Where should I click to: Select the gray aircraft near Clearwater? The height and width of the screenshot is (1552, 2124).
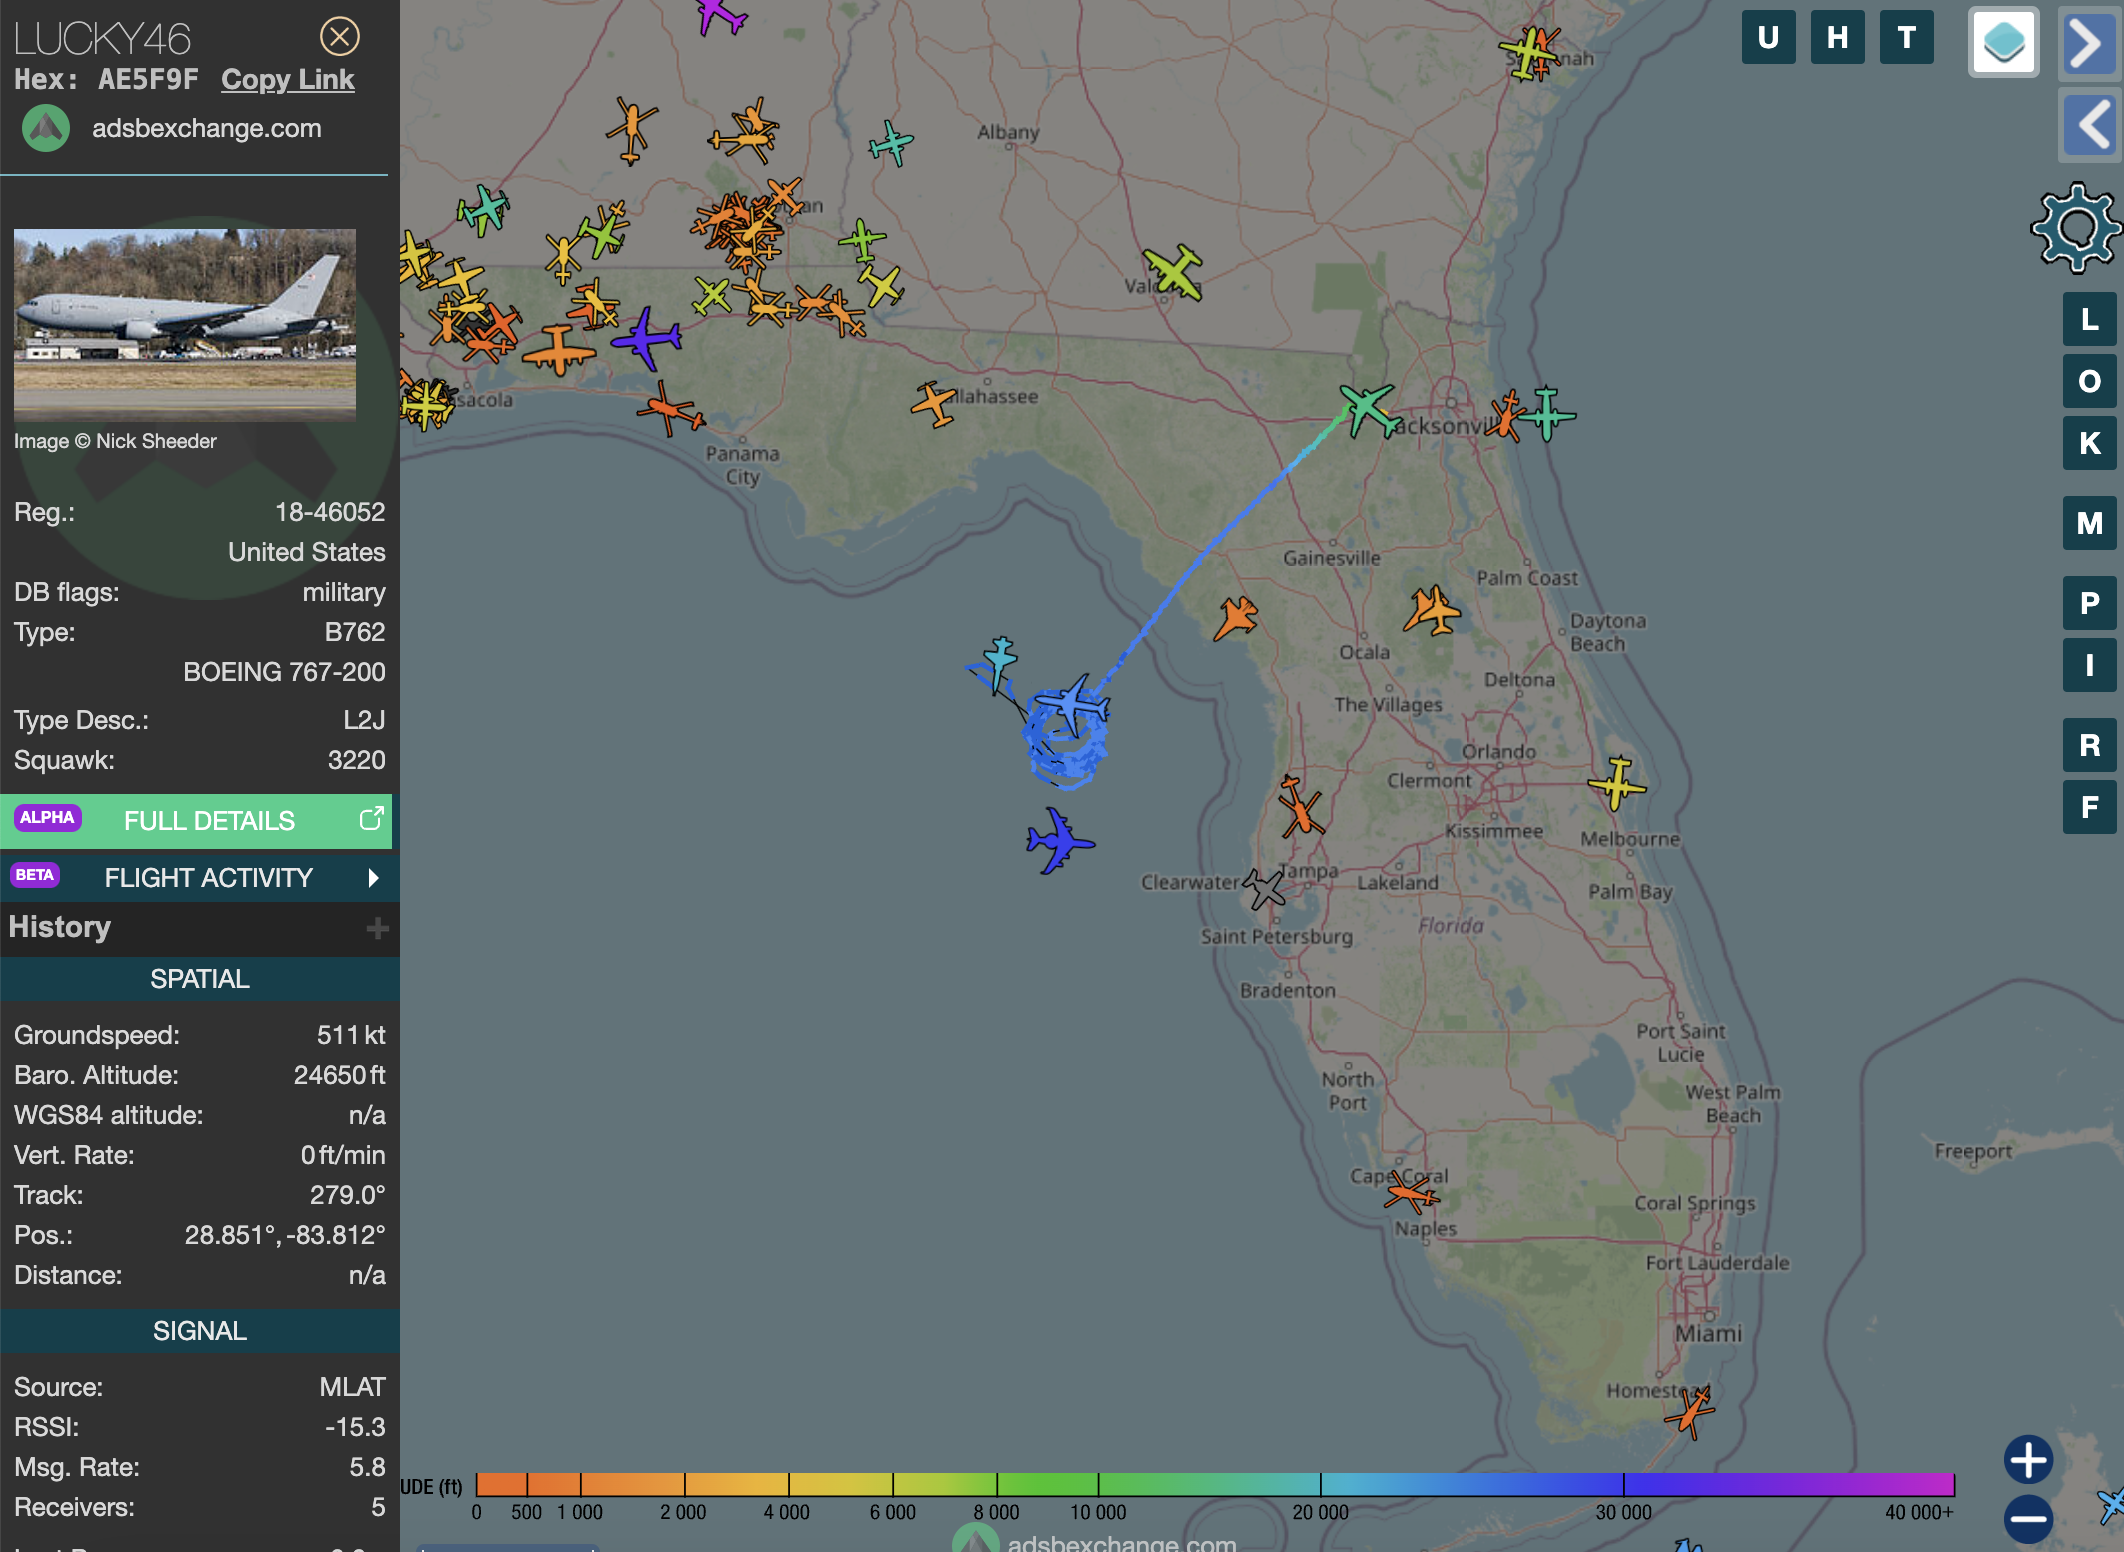click(x=1265, y=887)
